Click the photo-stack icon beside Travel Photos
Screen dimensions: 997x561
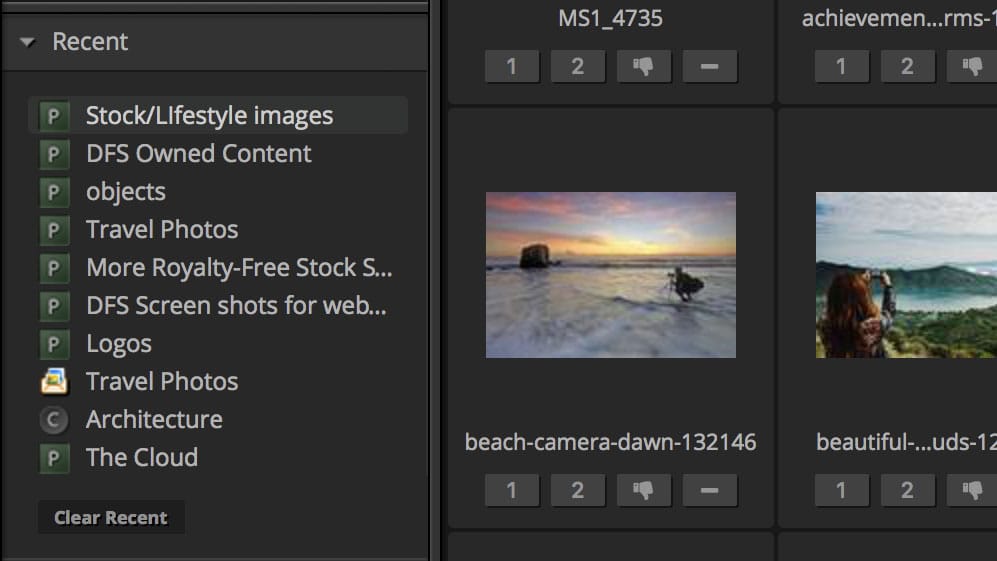(x=53, y=382)
